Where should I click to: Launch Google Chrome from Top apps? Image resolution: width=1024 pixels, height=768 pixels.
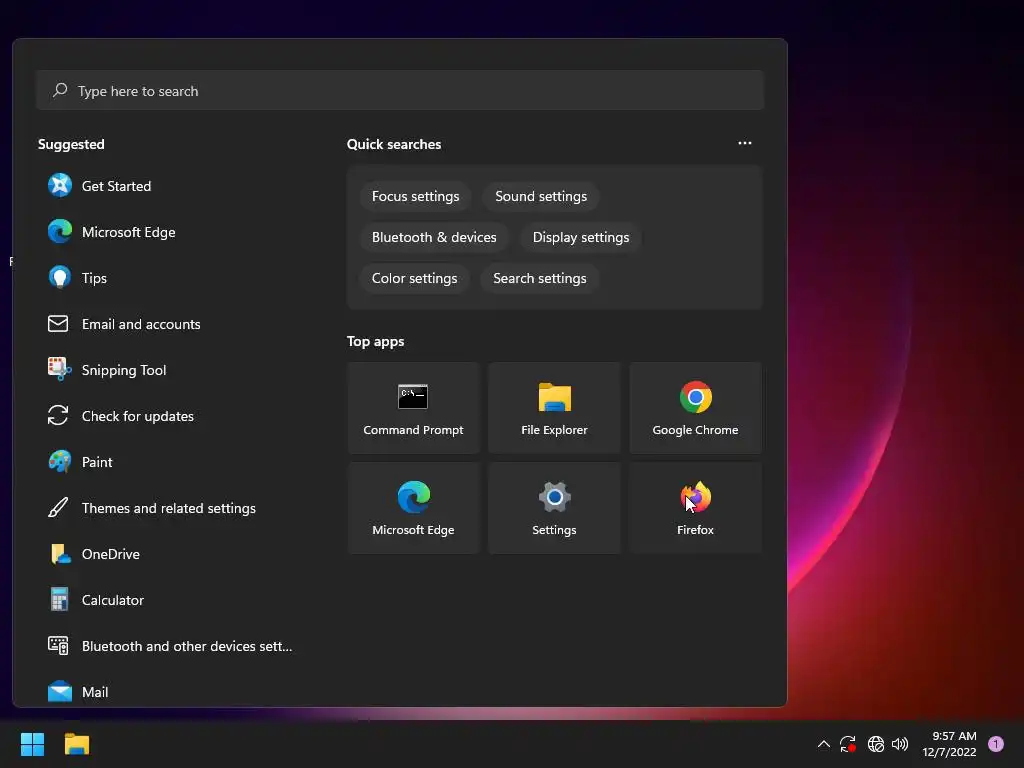coord(696,408)
